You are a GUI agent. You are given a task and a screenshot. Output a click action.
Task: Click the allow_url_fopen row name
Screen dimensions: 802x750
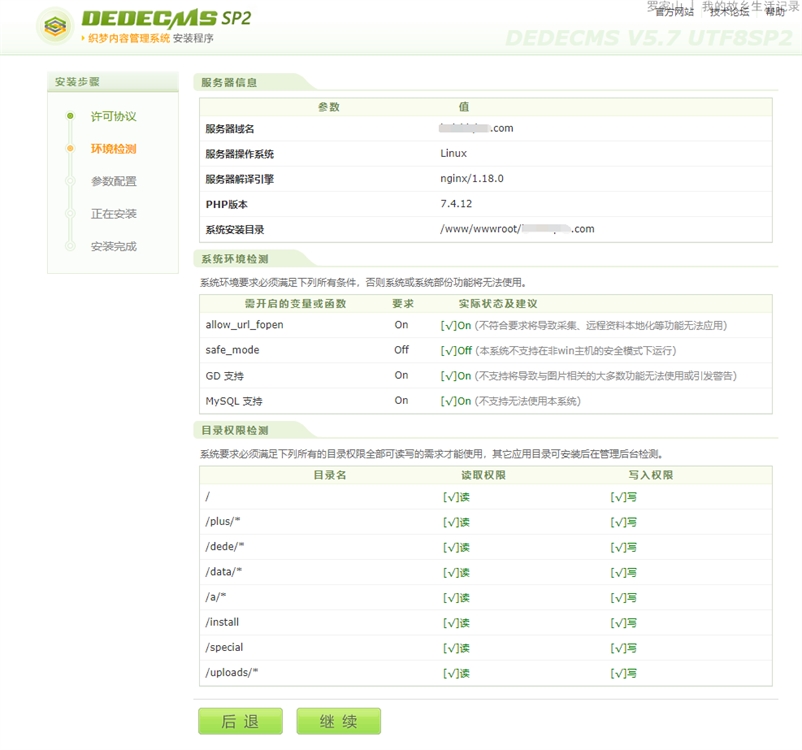(244, 325)
